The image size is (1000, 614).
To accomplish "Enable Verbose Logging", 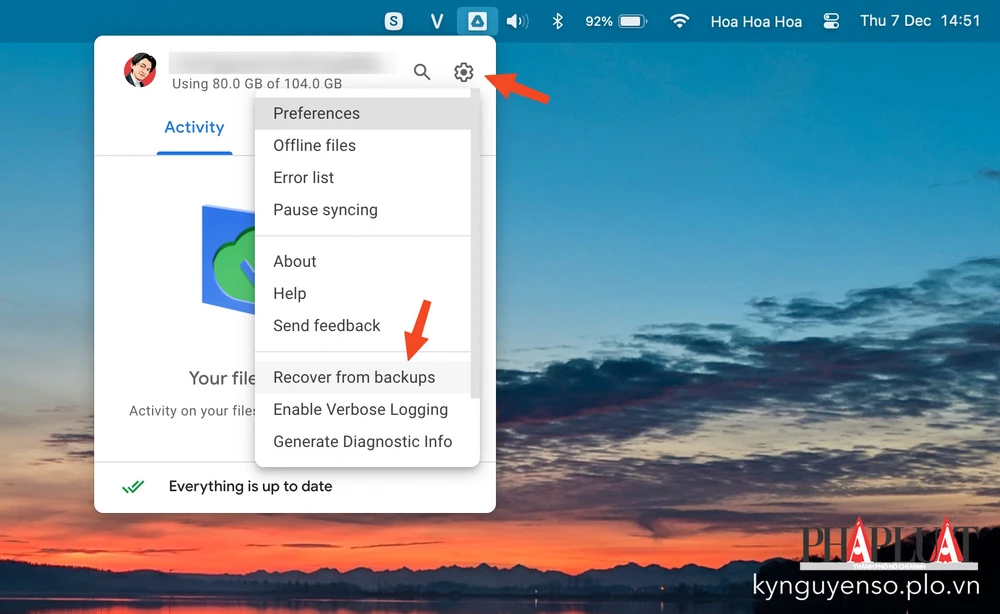I will 360,409.
